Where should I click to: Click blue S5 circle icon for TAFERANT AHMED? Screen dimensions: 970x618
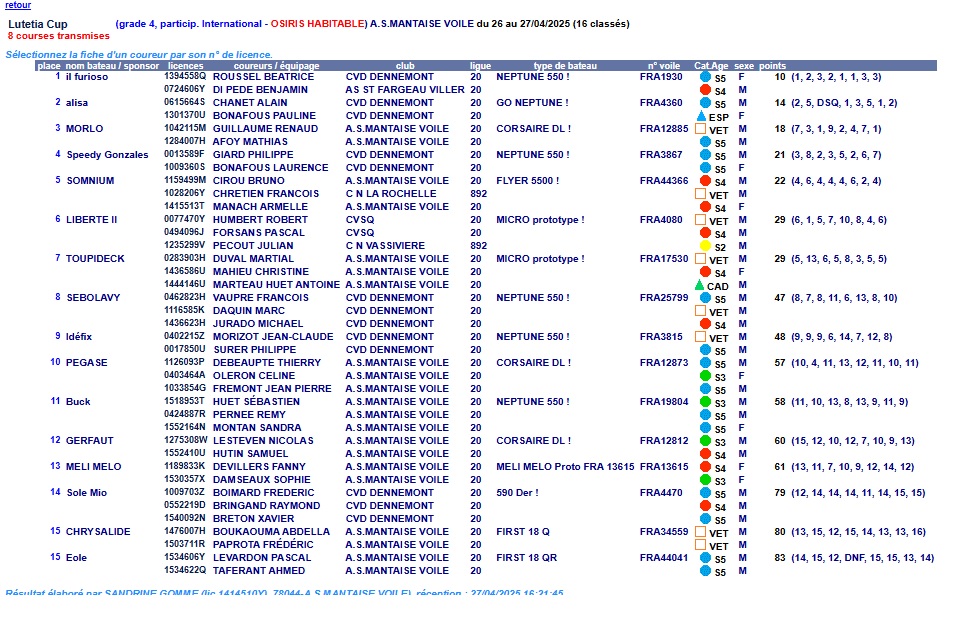point(705,571)
